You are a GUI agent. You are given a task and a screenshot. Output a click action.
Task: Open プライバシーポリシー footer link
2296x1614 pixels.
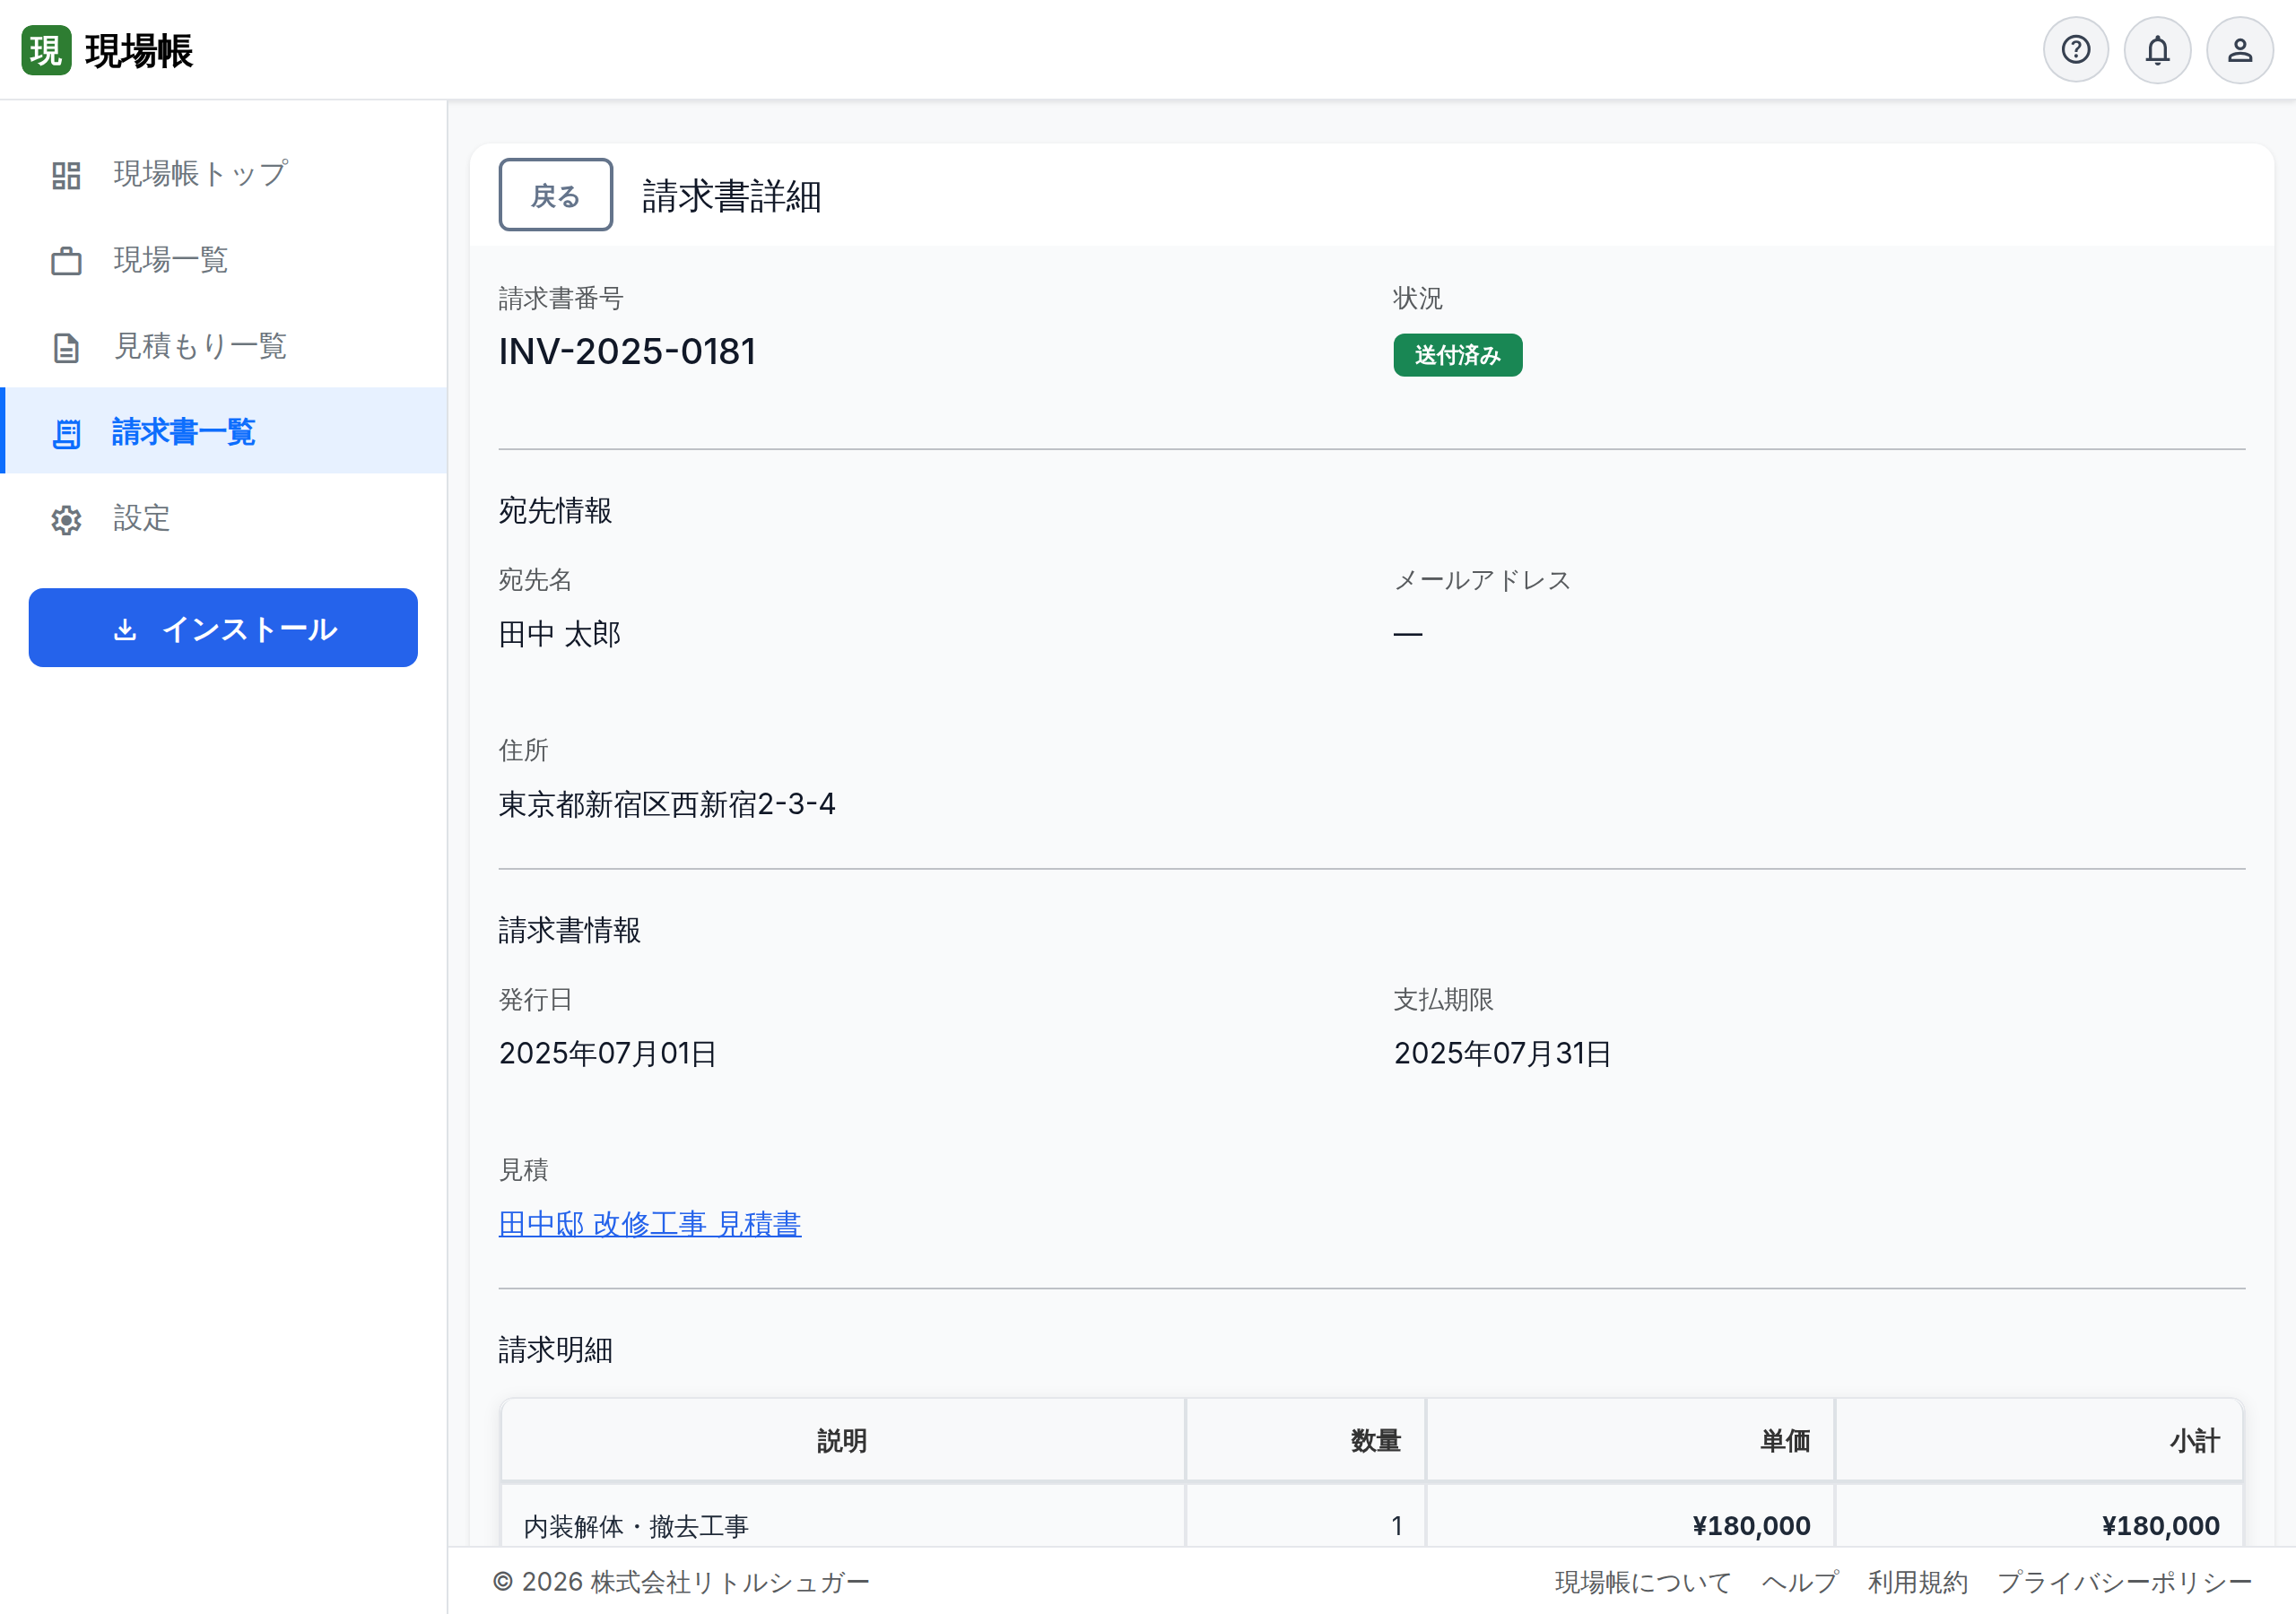click(2125, 1582)
